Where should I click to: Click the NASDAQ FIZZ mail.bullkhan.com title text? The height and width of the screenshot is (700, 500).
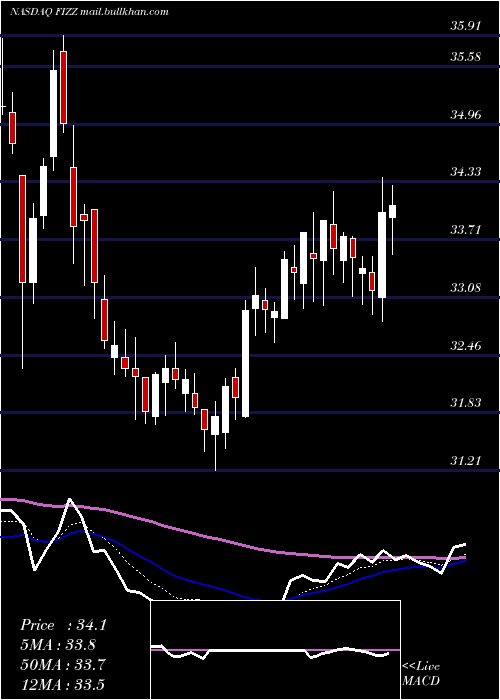point(89,12)
